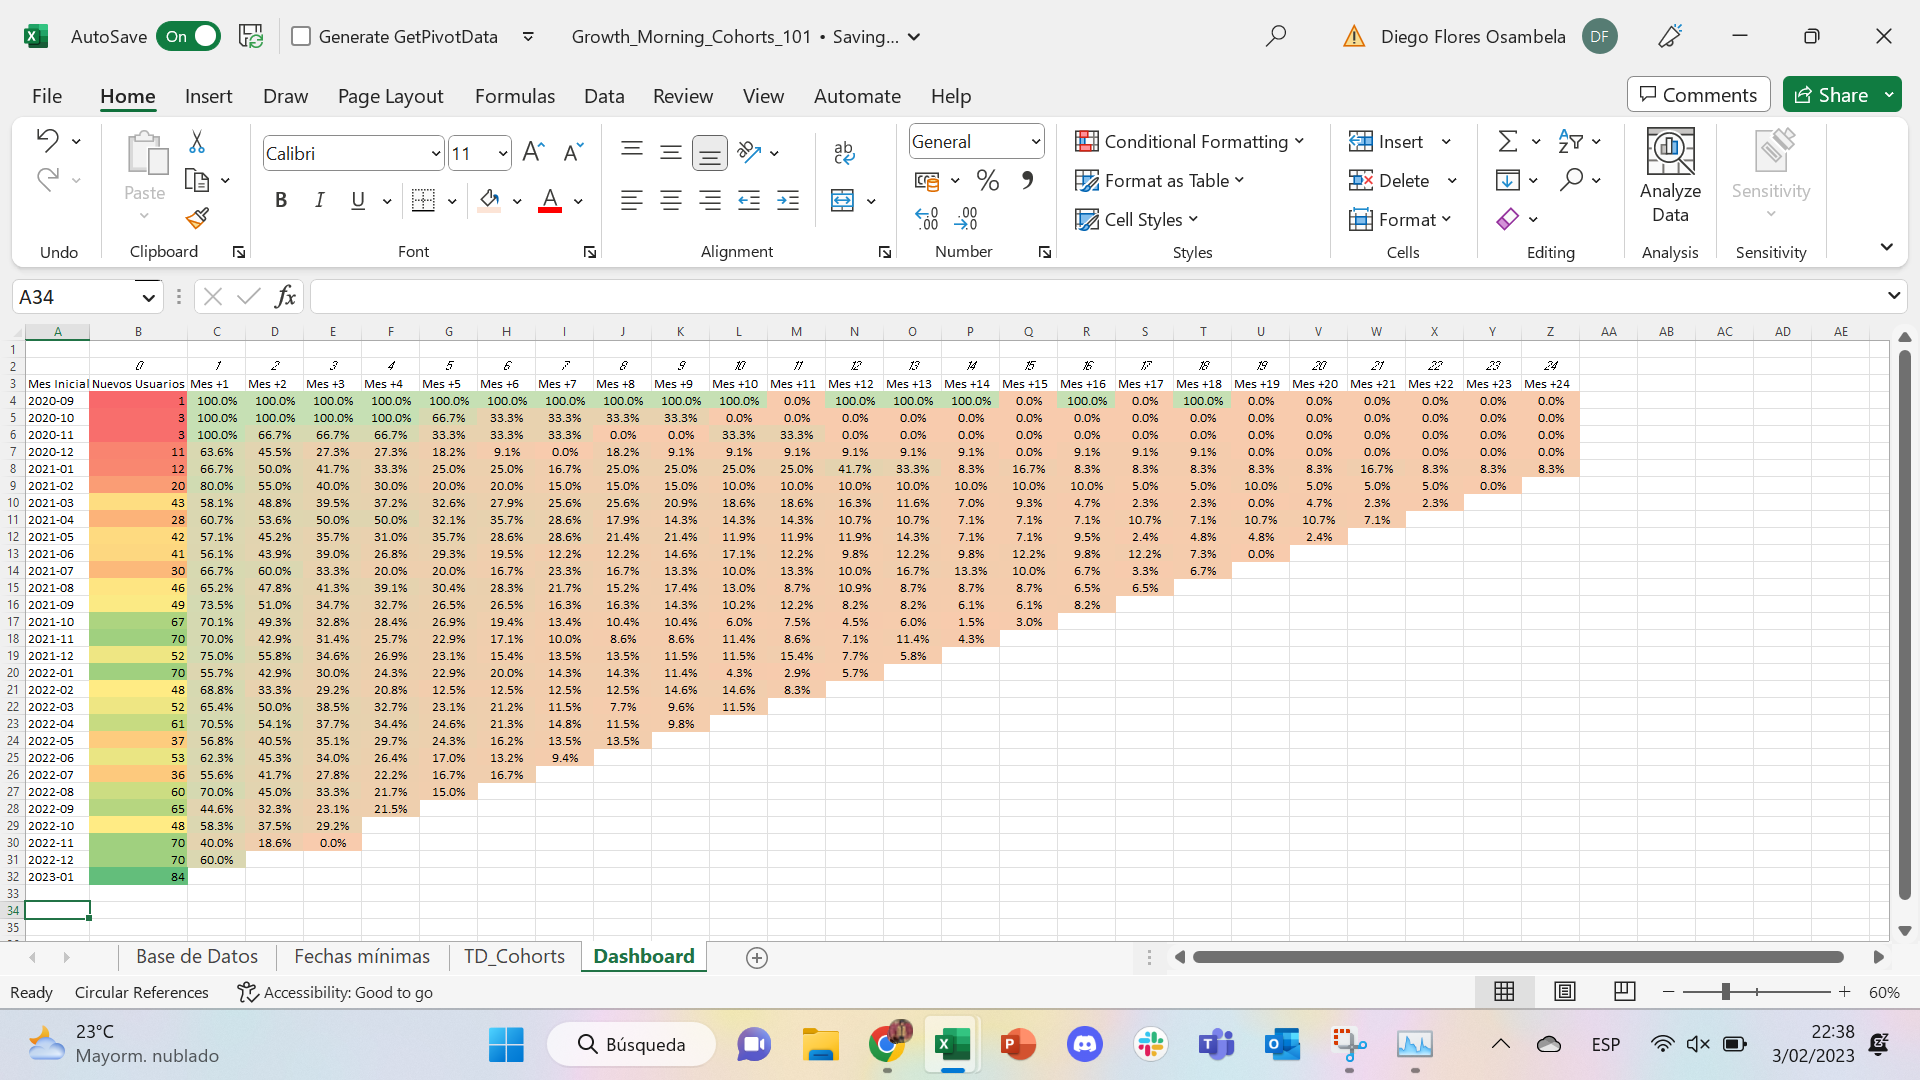This screenshot has width=1920, height=1080.
Task: Open Conditional Formatting options
Action: [1190, 141]
